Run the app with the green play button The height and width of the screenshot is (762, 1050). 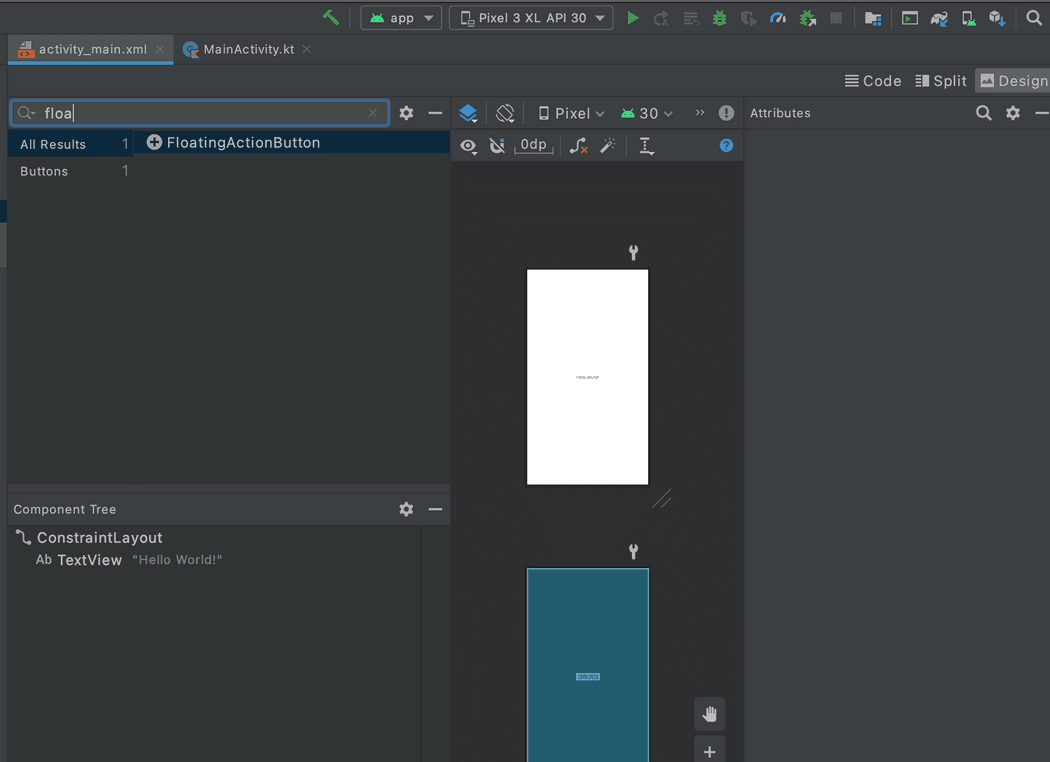tap(632, 18)
